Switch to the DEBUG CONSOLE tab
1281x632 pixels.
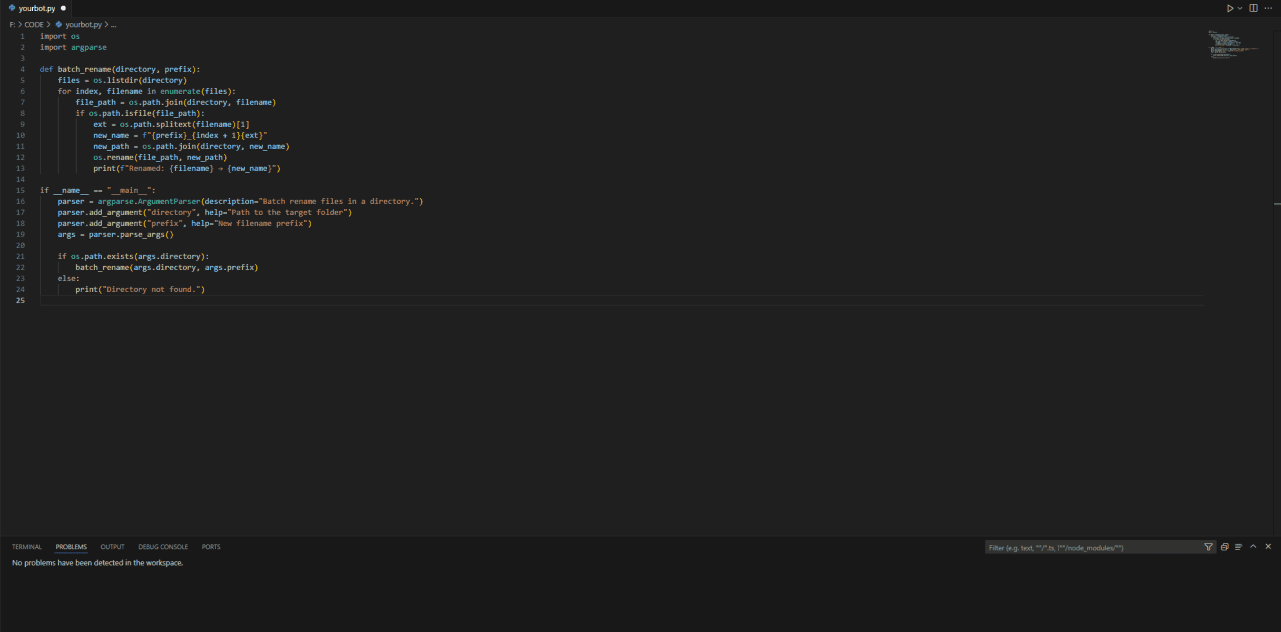(x=163, y=547)
